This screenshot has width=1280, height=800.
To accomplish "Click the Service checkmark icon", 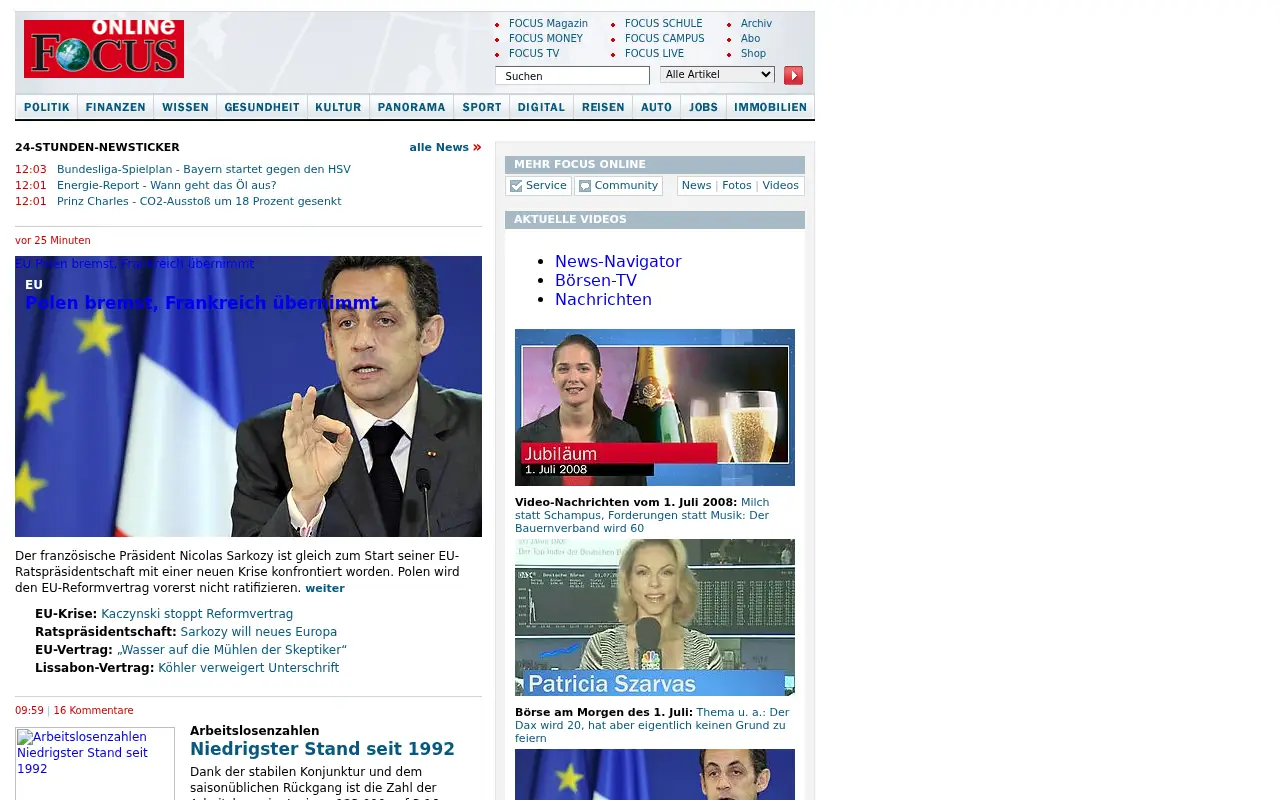I will pos(516,186).
